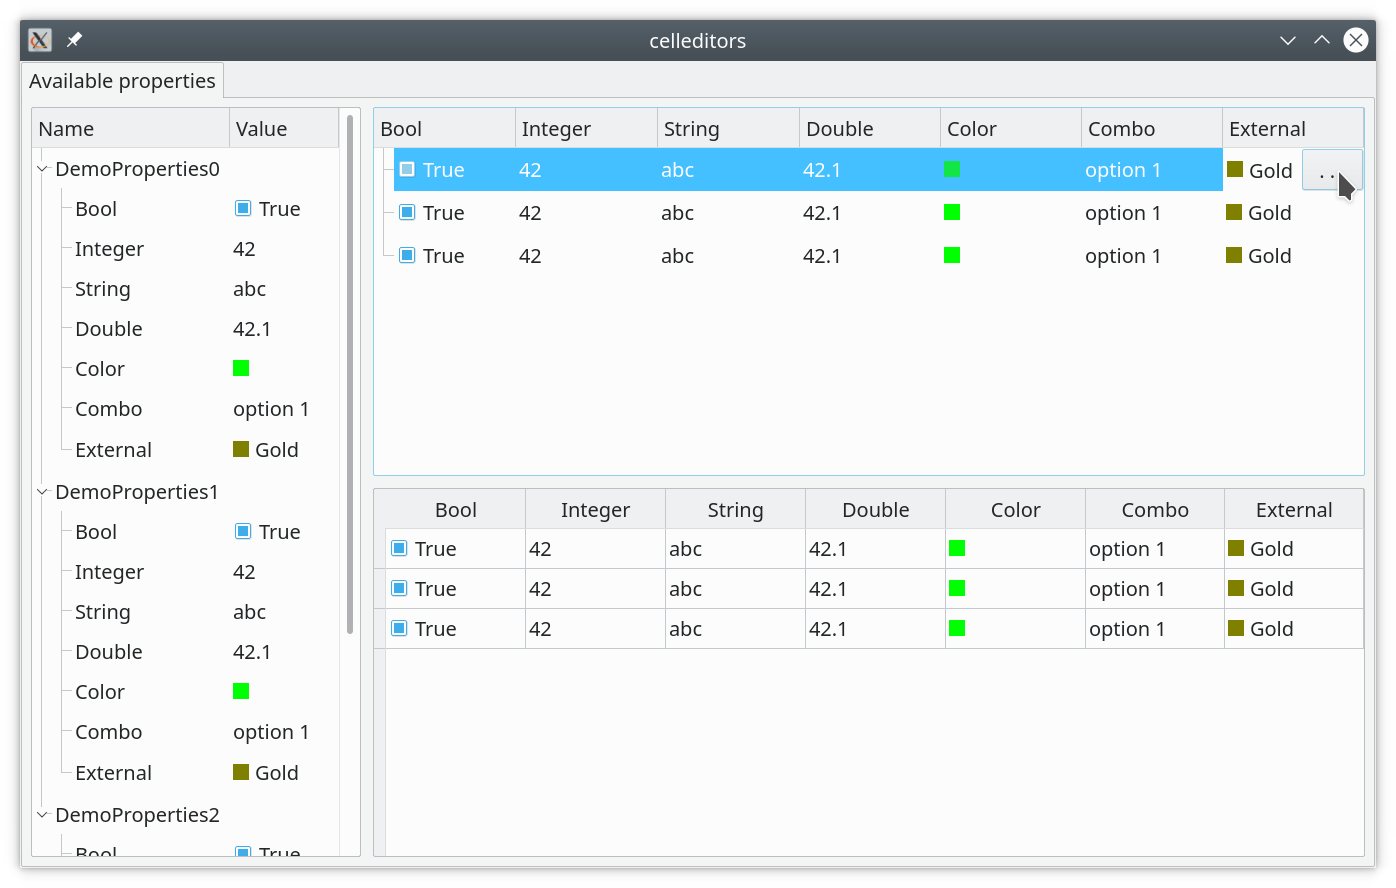
Task: Click the Name column header
Action: coord(131,129)
